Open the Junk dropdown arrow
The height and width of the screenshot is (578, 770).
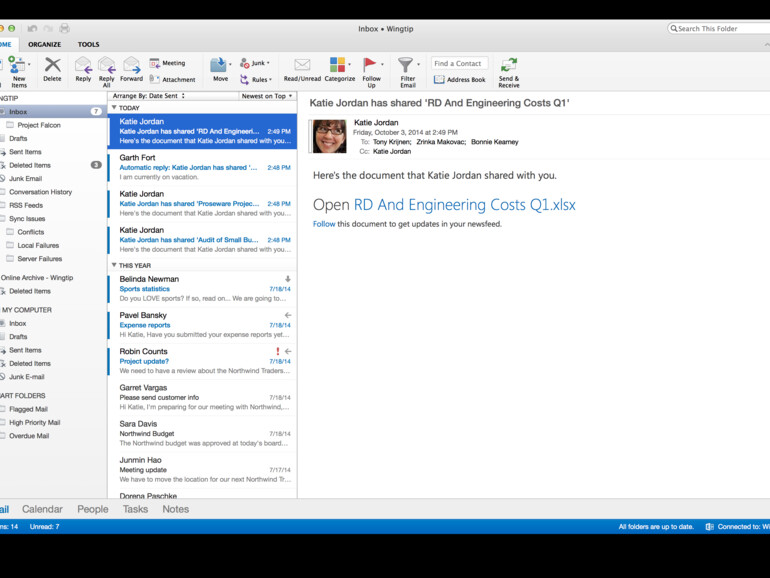pos(268,63)
